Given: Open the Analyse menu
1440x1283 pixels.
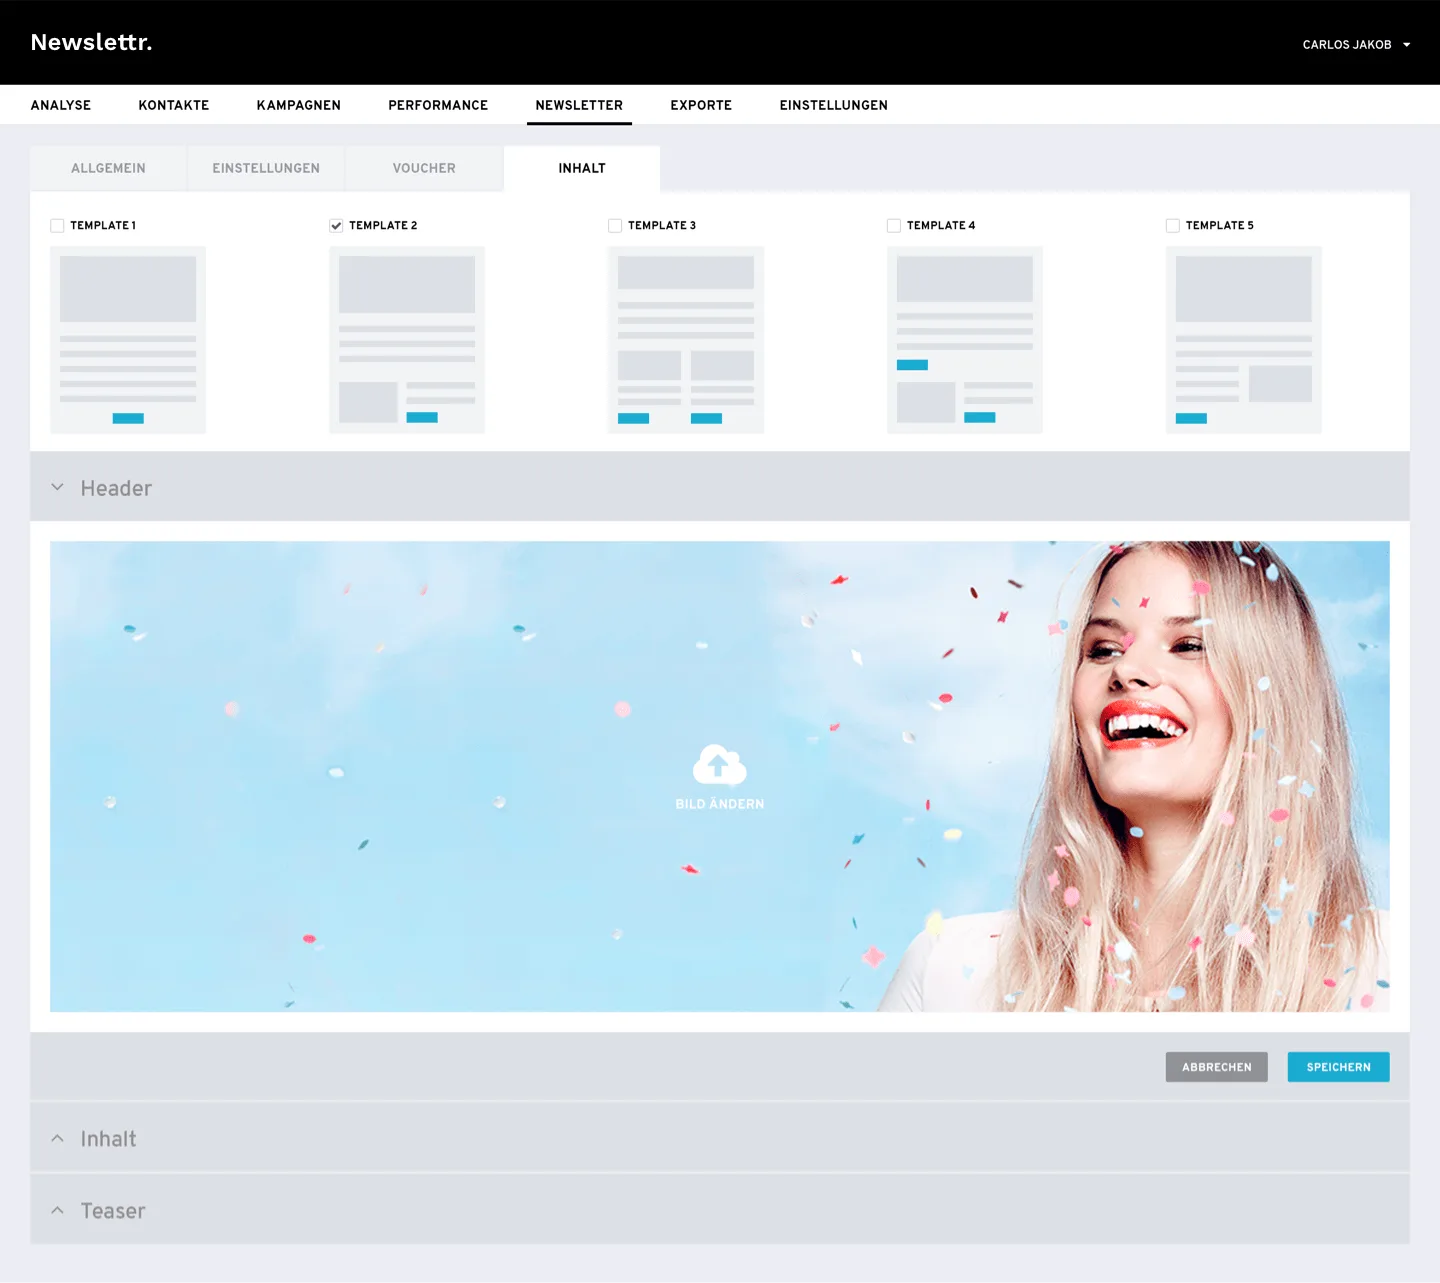Looking at the screenshot, I should click(x=61, y=105).
